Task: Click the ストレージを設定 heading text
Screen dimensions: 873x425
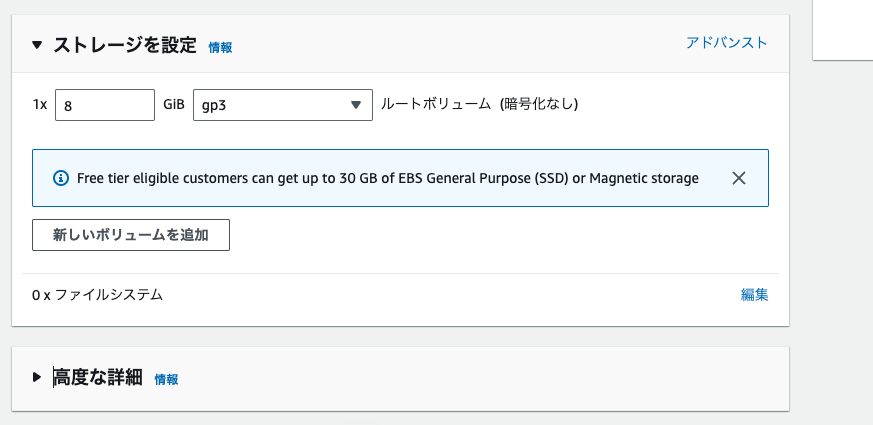Action: [124, 45]
